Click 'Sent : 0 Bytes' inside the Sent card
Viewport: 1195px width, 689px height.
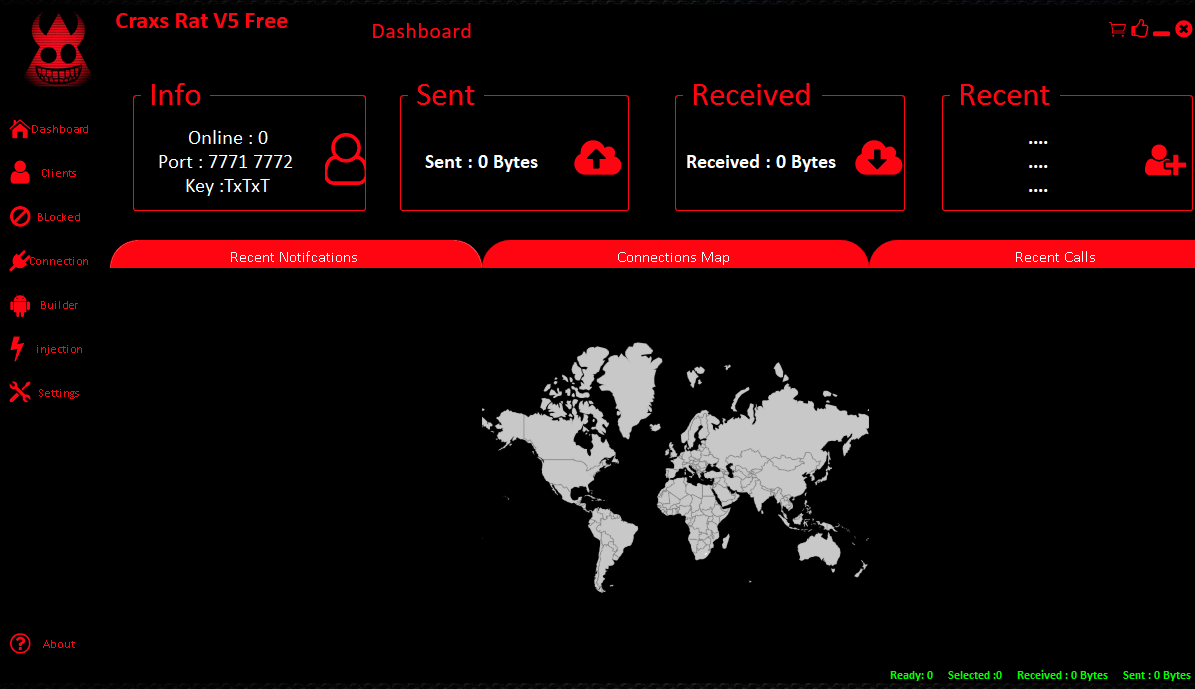482,162
